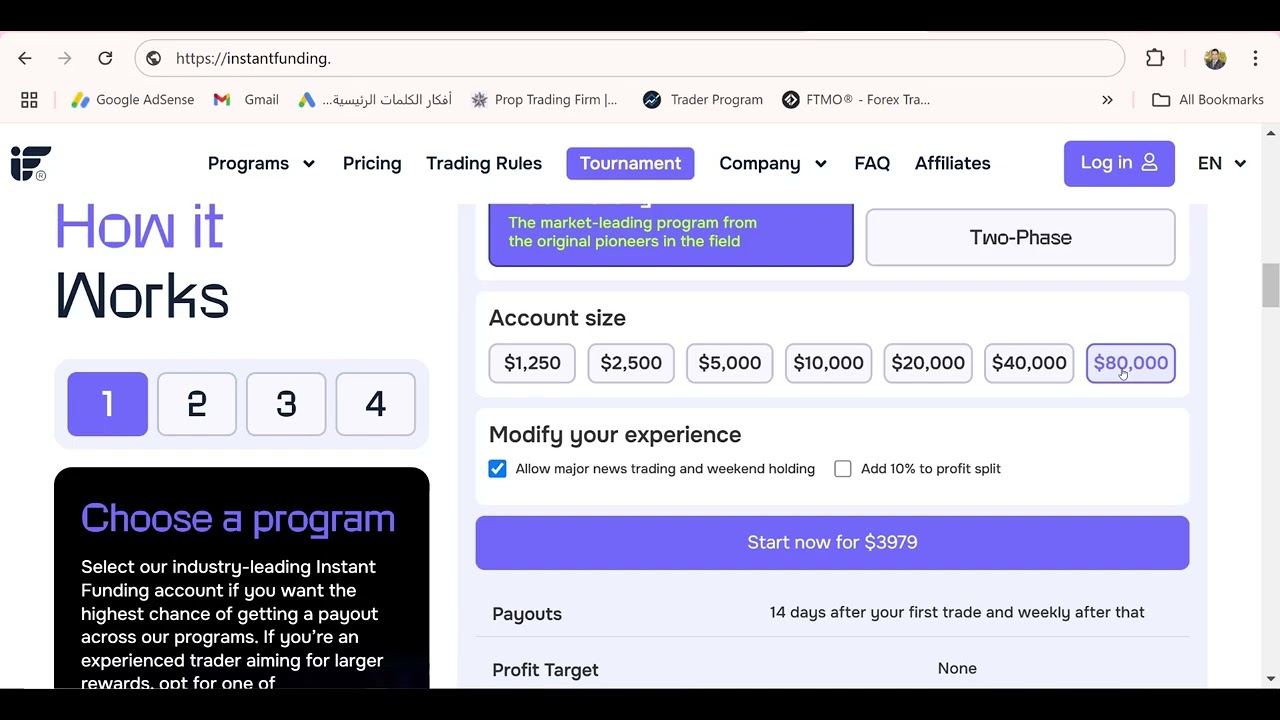Click the page vertical scrollbar thumb

point(1270,285)
